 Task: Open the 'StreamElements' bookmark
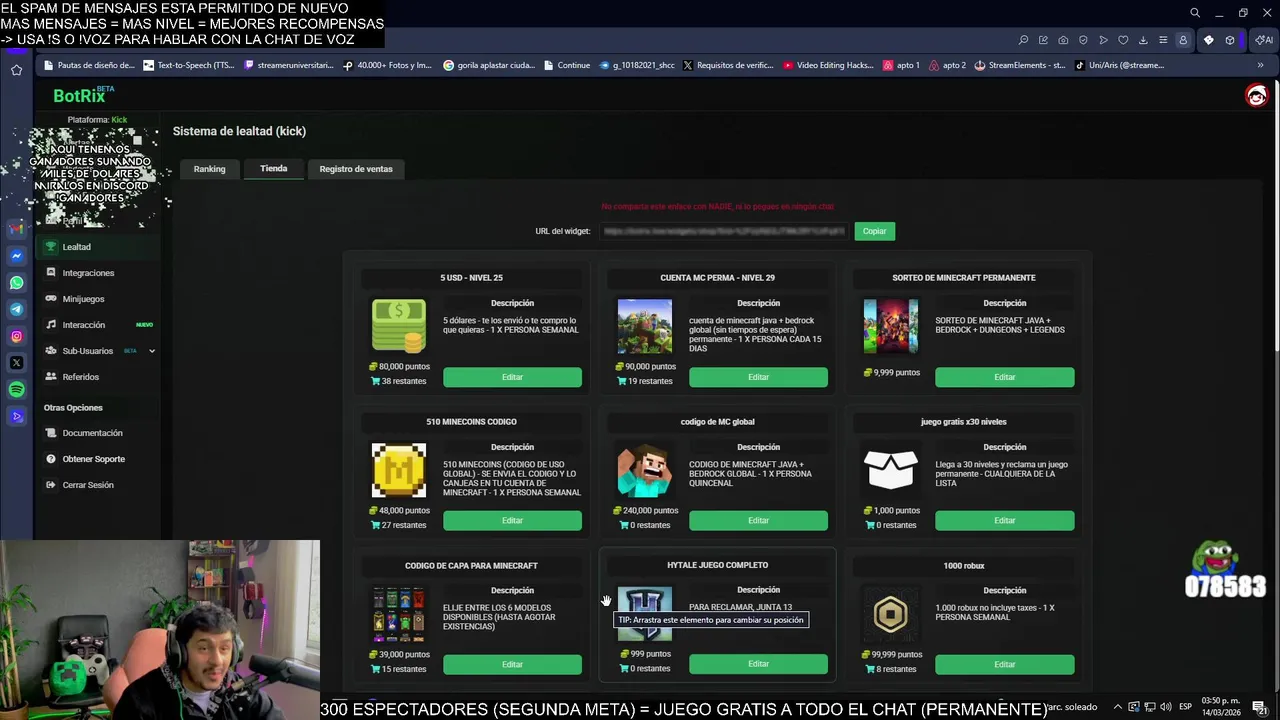point(1019,65)
